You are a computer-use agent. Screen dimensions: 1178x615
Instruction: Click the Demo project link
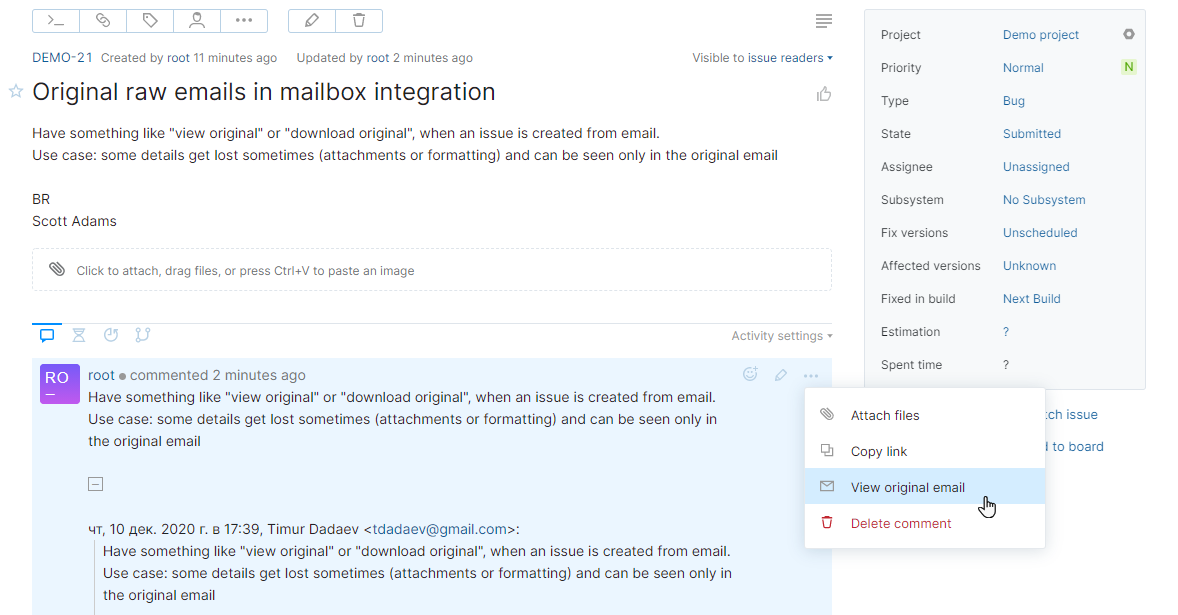tap(1040, 34)
